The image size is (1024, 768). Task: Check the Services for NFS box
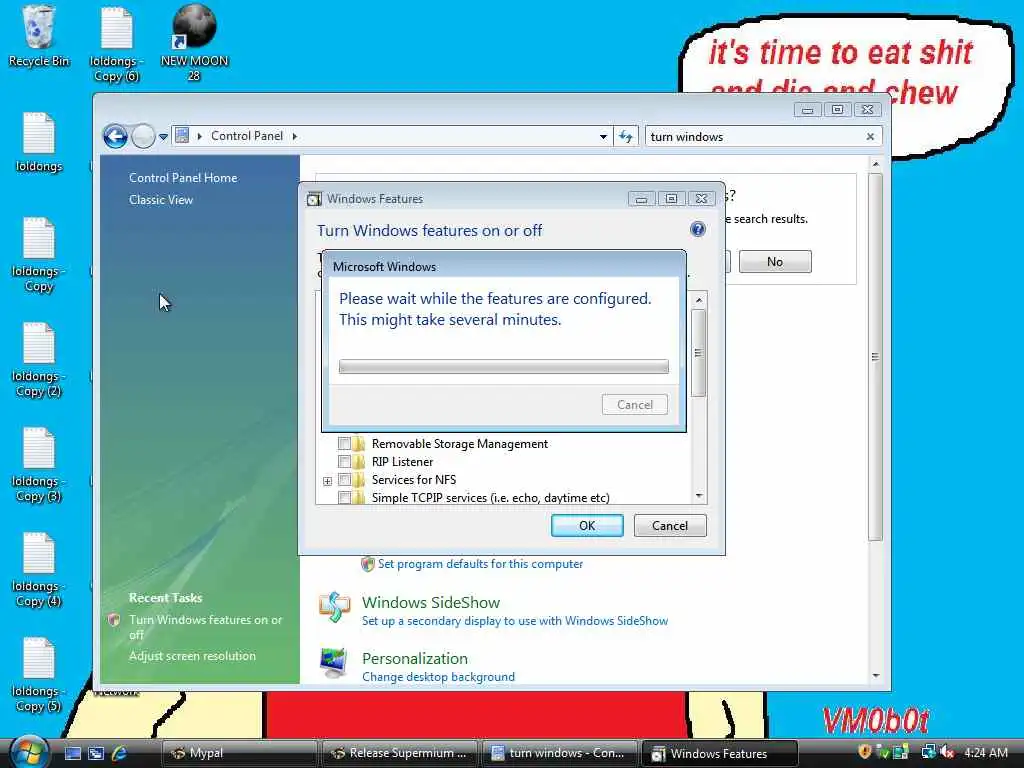344,480
